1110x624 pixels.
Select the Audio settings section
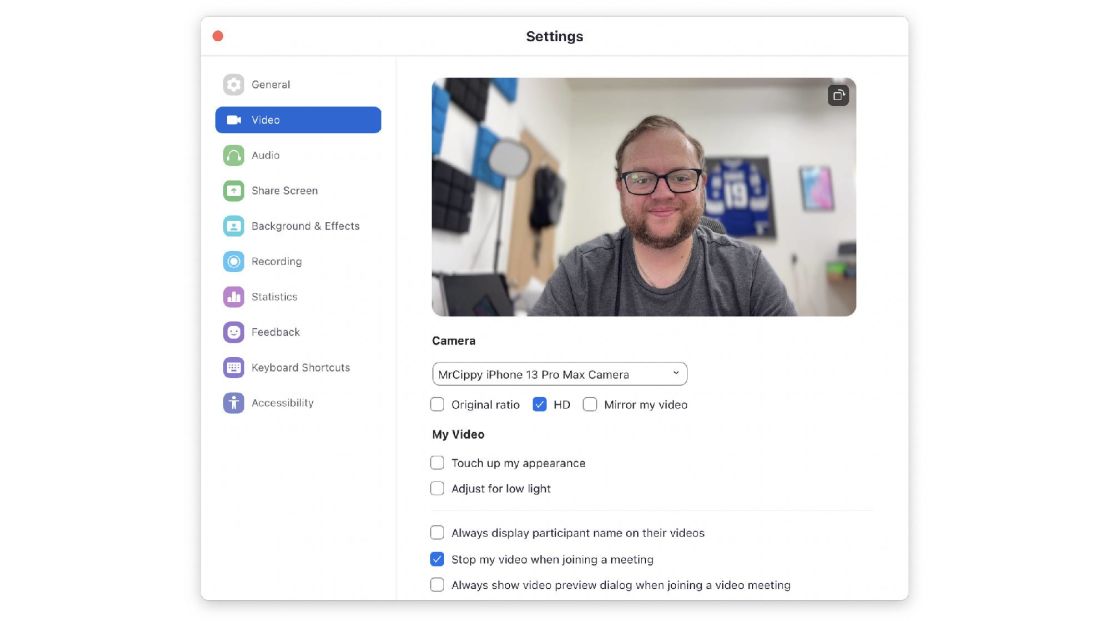pos(298,155)
